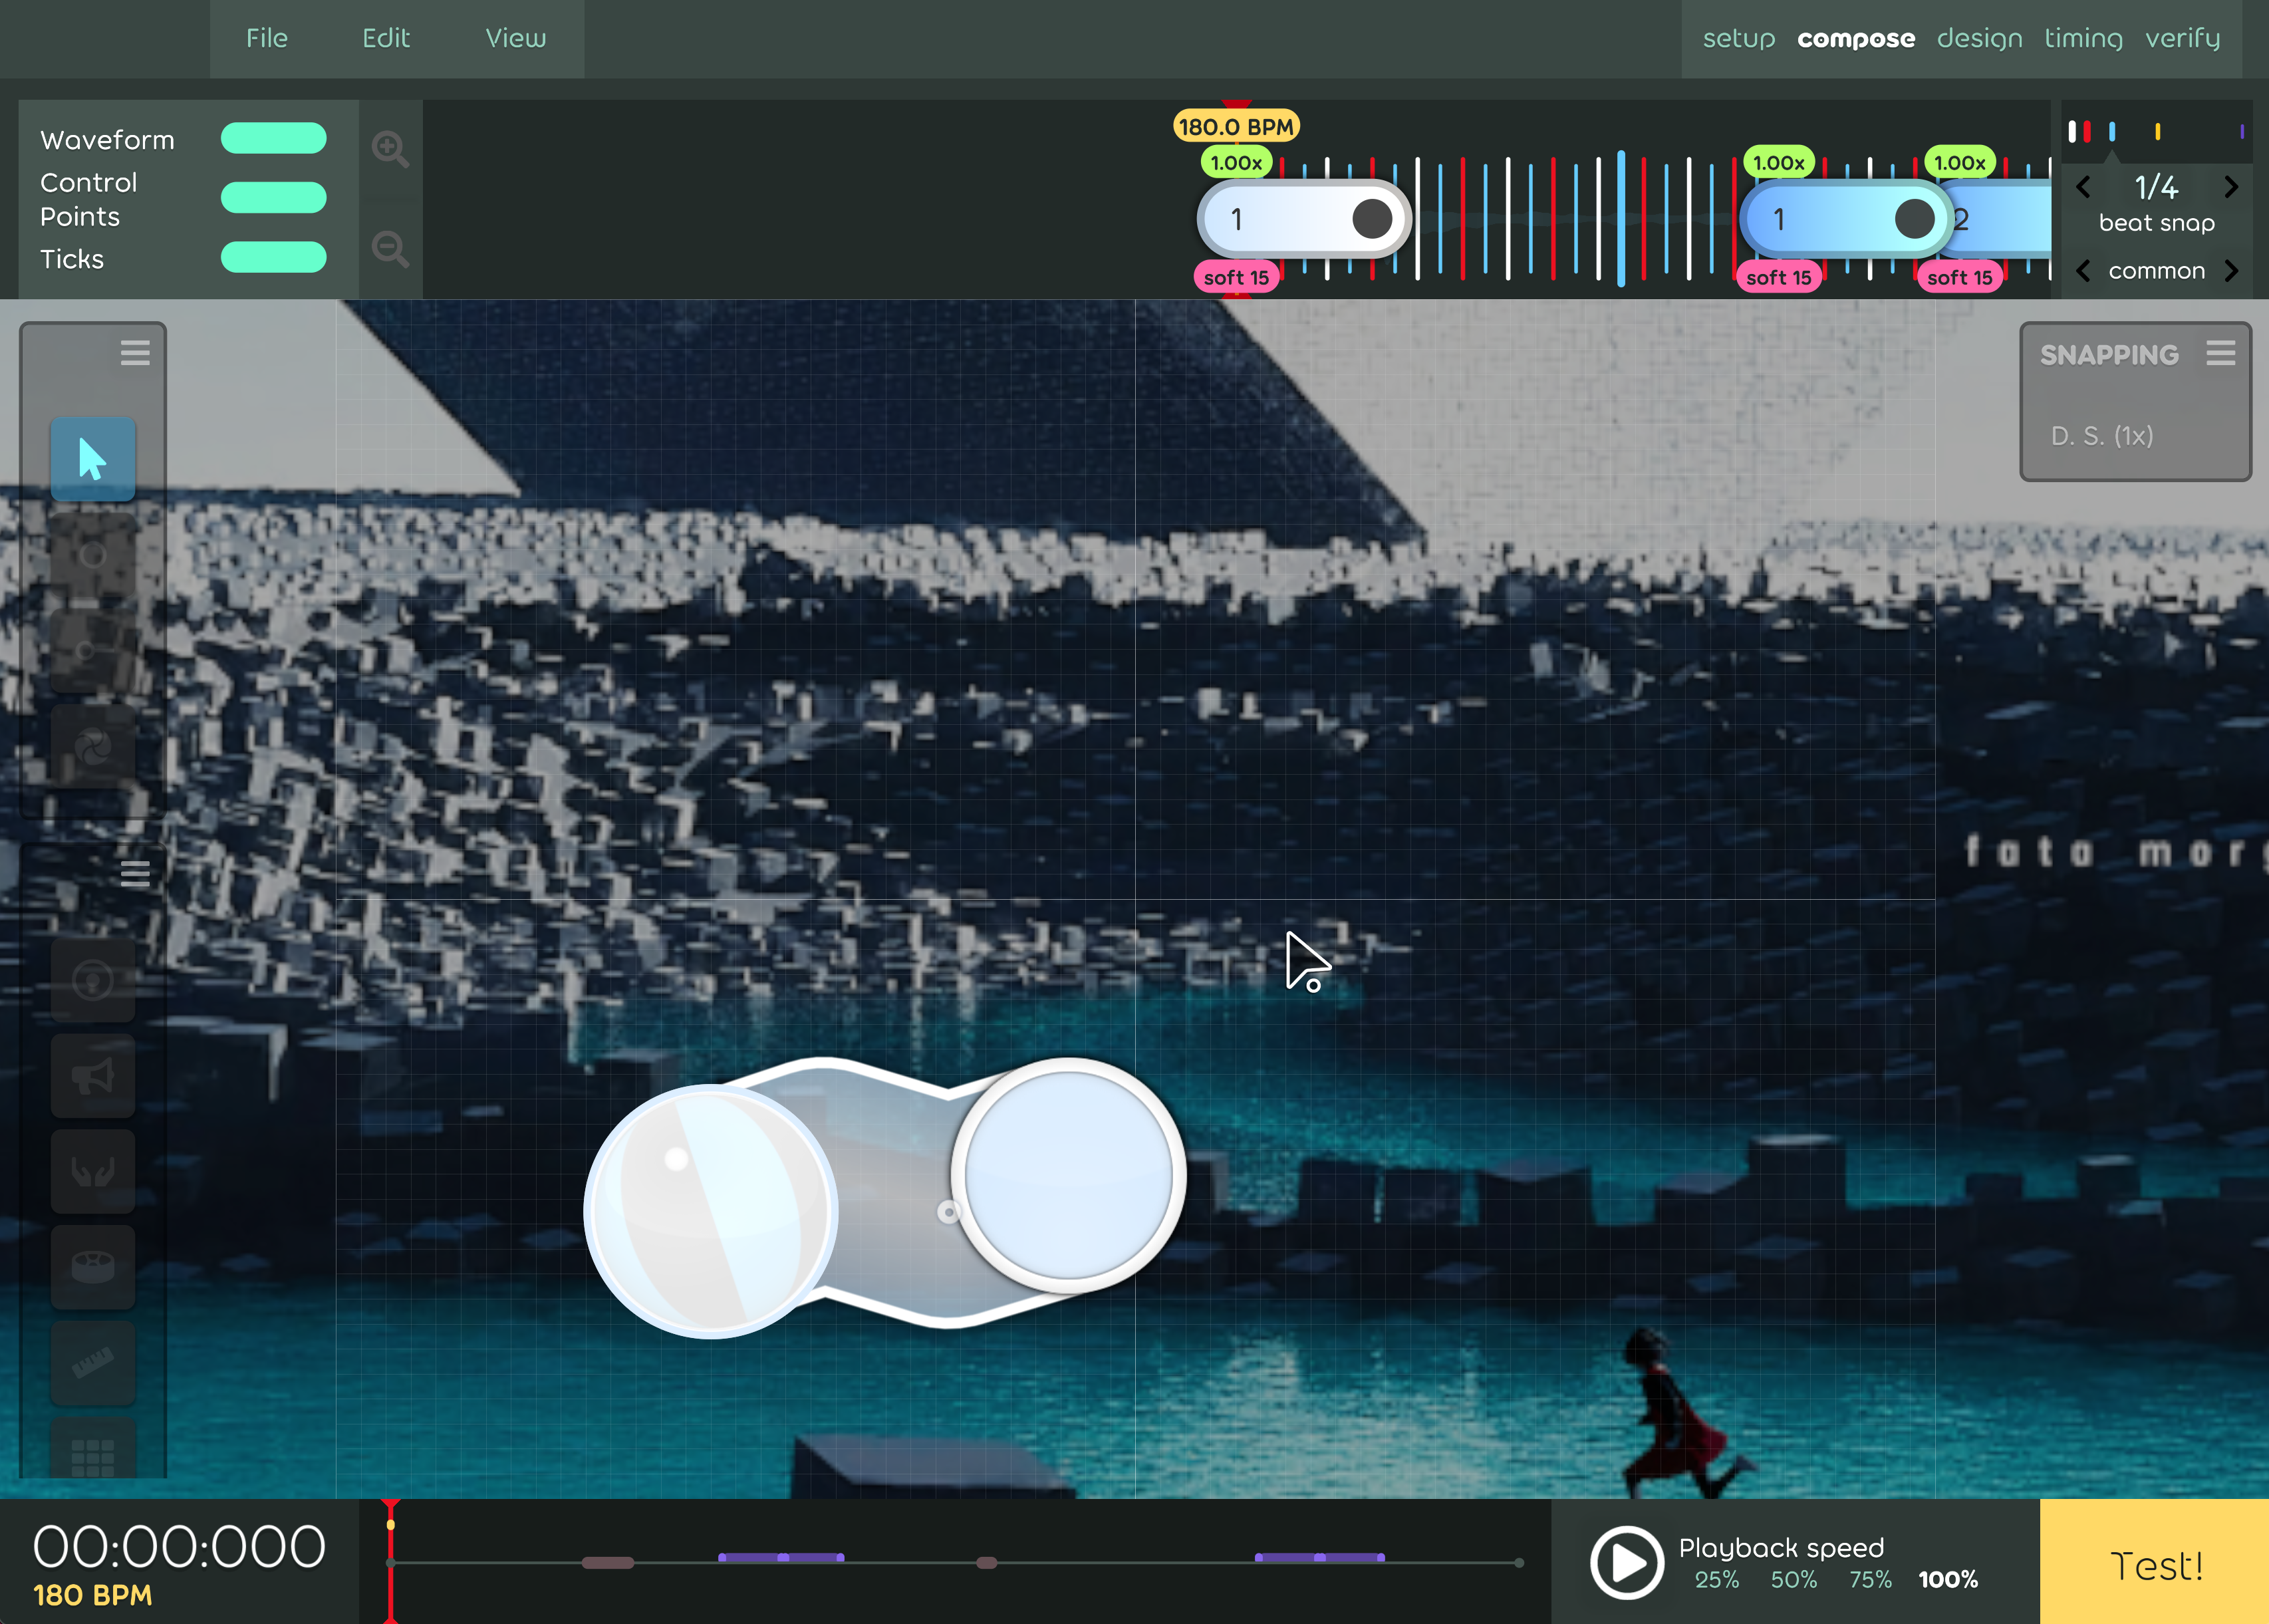Switch common divisor type to next

coord(2231,271)
